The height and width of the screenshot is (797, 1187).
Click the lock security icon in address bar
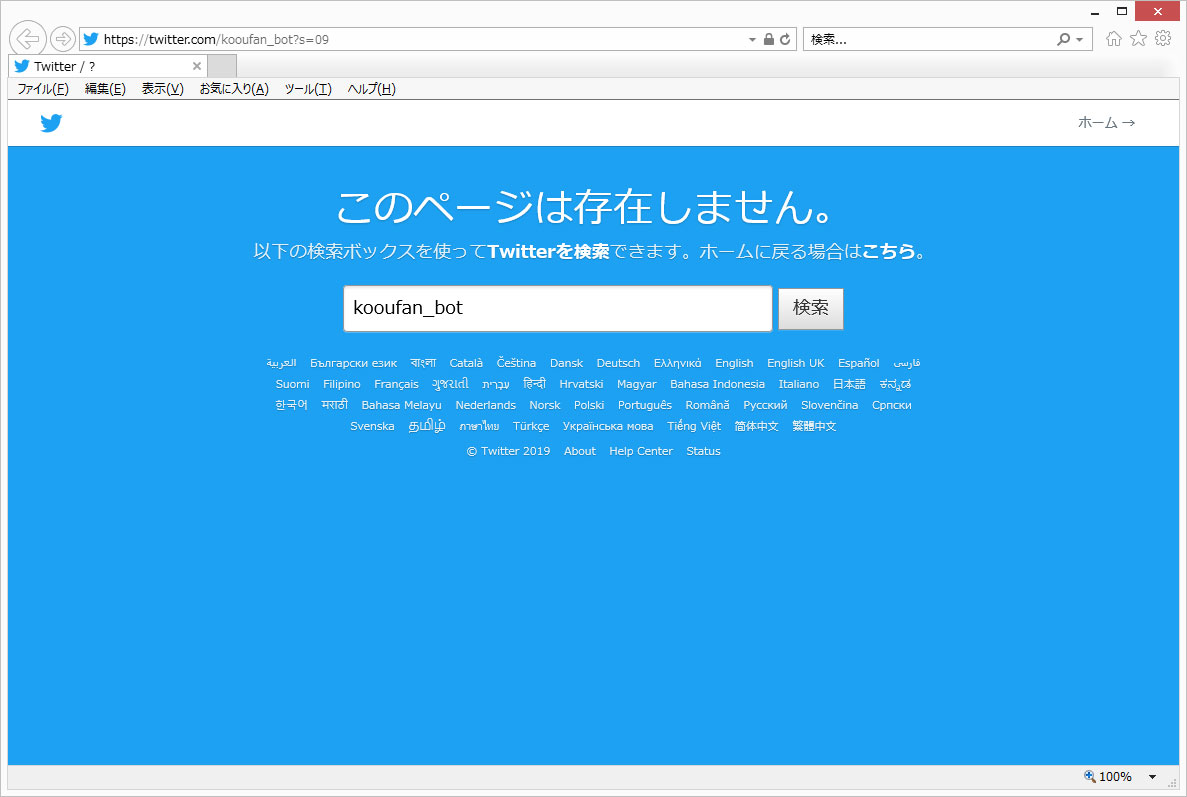click(768, 39)
